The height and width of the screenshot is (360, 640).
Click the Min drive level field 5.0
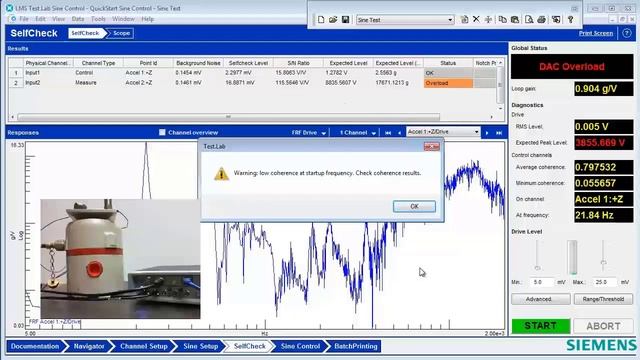(x=541, y=282)
